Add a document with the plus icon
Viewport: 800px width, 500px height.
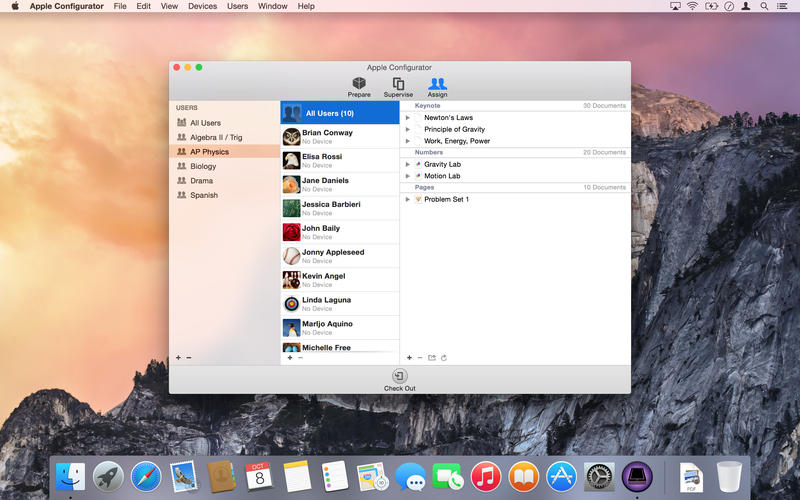[408, 357]
